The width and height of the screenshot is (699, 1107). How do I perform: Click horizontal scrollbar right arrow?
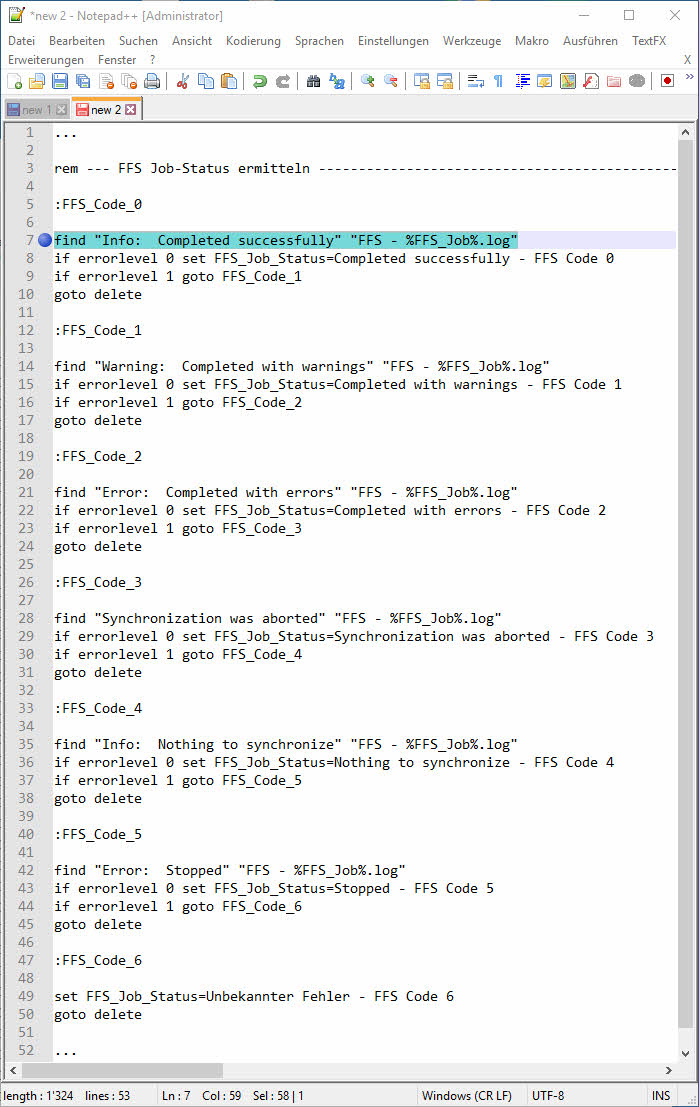[x=668, y=1070]
